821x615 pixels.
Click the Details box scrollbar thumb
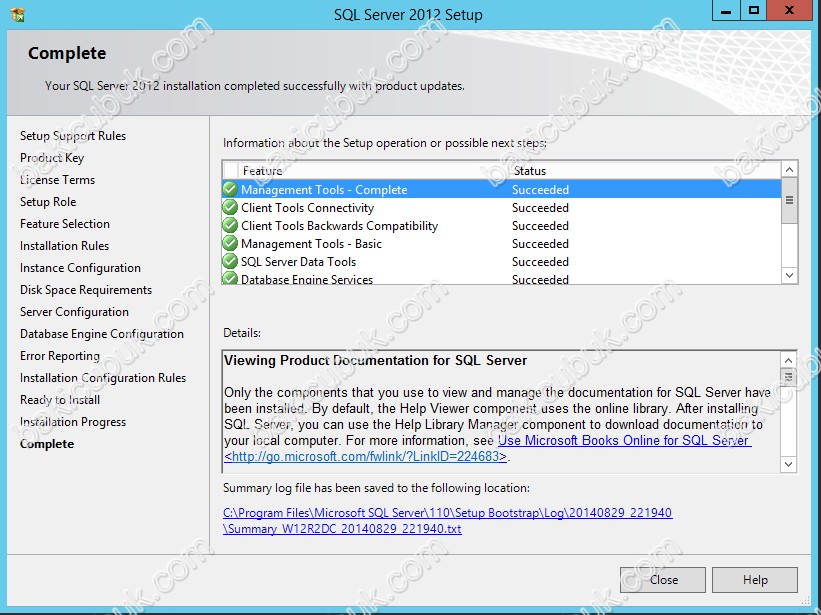789,377
